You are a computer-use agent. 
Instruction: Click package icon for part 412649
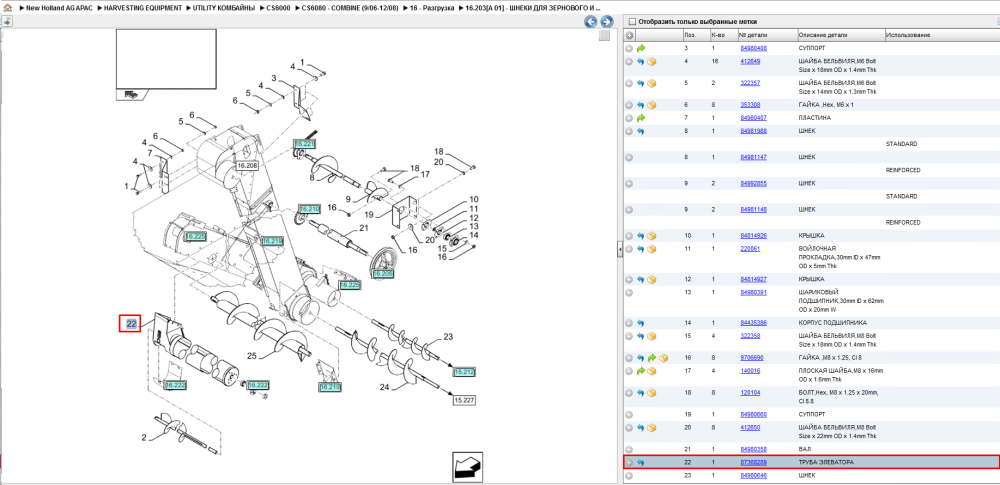[x=652, y=62]
